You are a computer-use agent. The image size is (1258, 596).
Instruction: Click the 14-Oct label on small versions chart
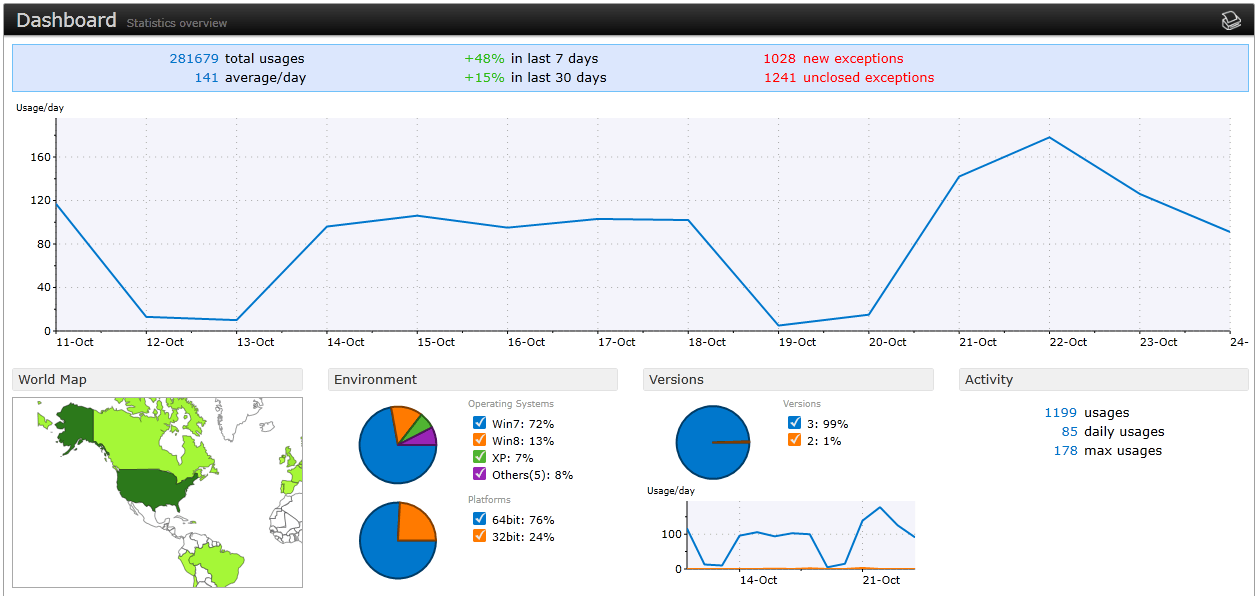tap(758, 580)
